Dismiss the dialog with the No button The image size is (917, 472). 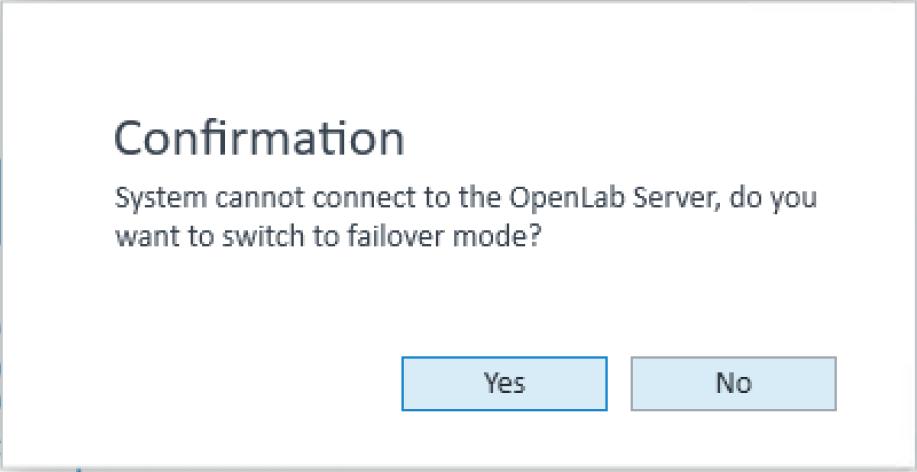tap(733, 383)
